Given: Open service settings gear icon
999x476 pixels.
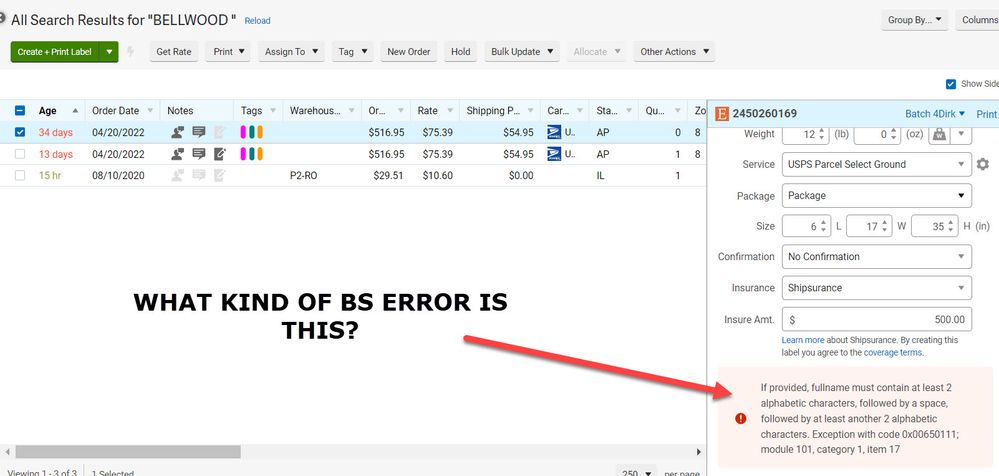Looking at the screenshot, I should tap(982, 164).
